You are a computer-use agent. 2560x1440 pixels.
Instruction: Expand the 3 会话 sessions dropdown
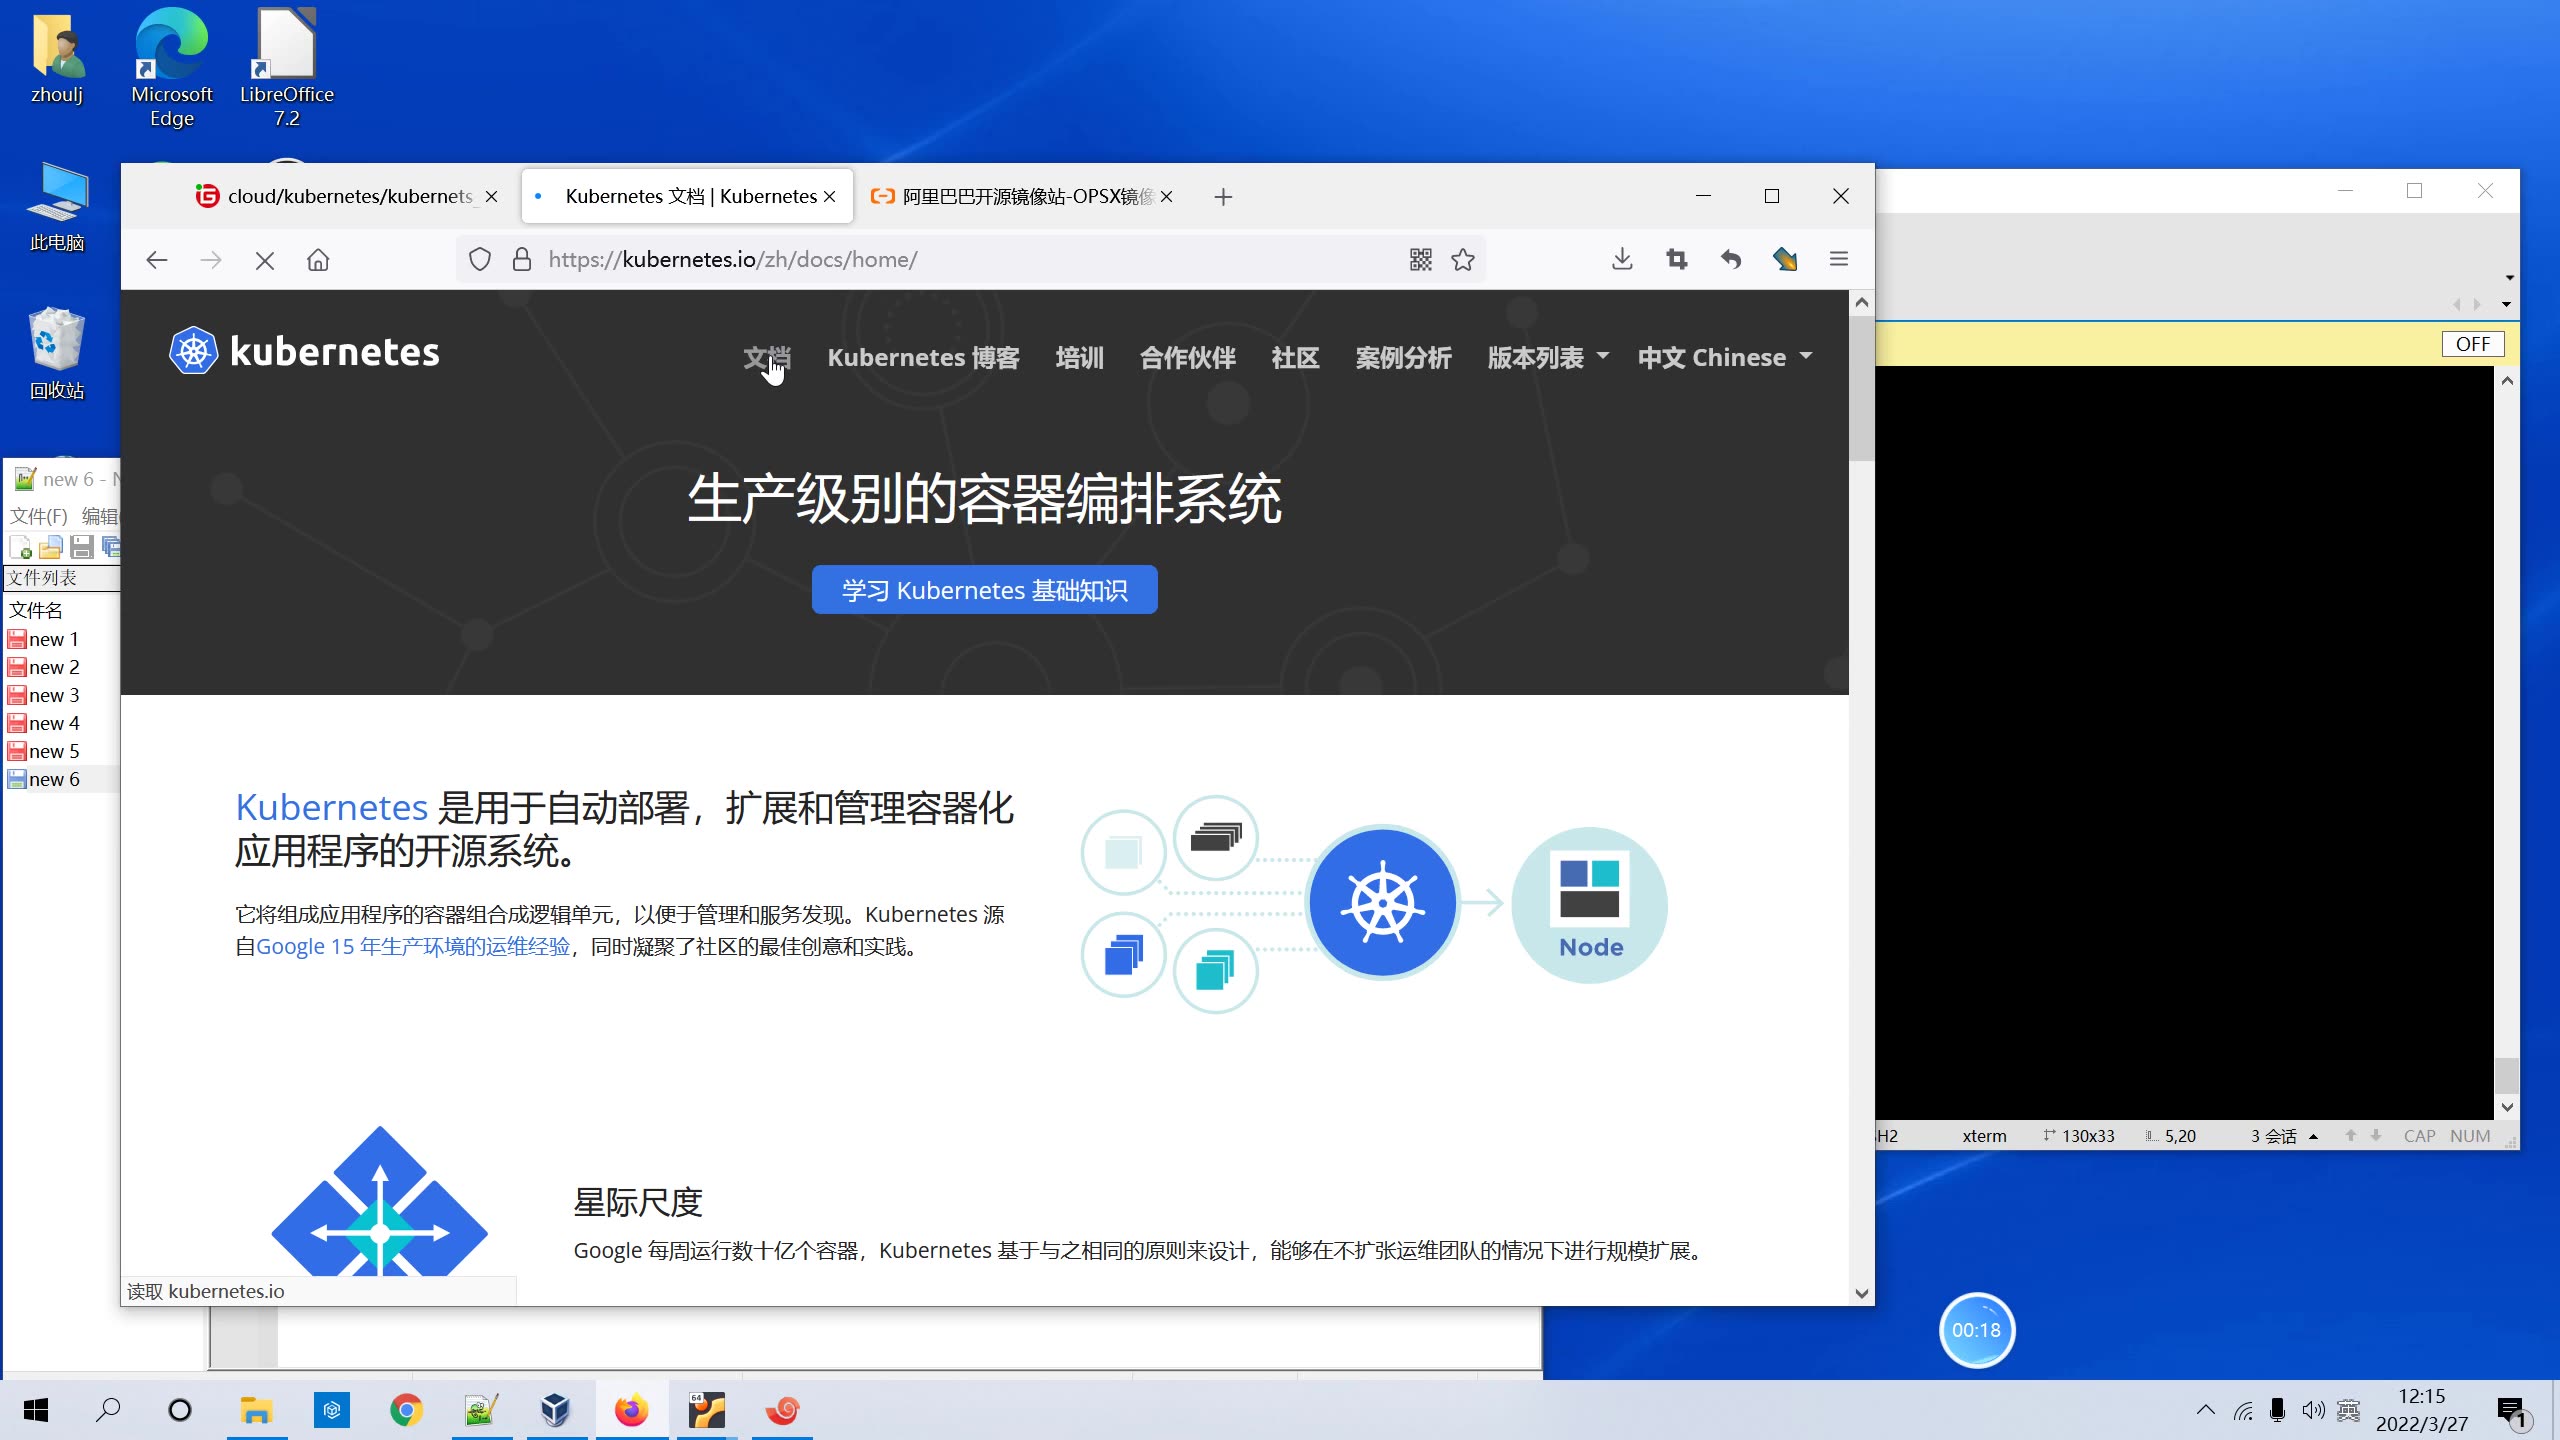click(2283, 1136)
